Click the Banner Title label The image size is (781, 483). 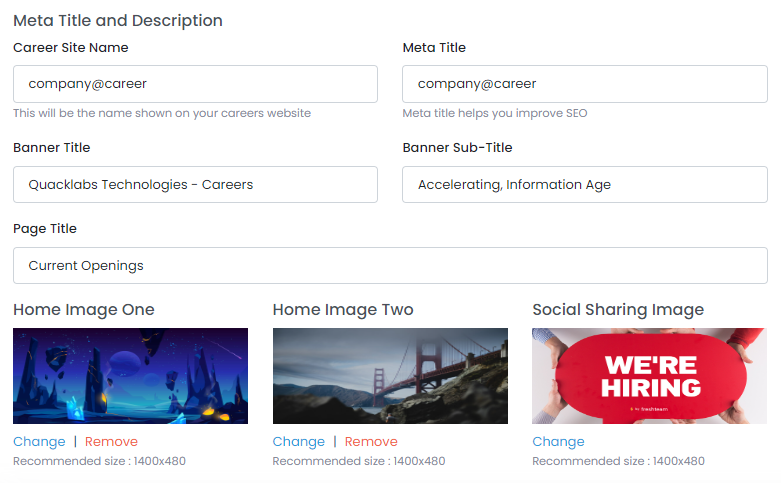pos(51,147)
